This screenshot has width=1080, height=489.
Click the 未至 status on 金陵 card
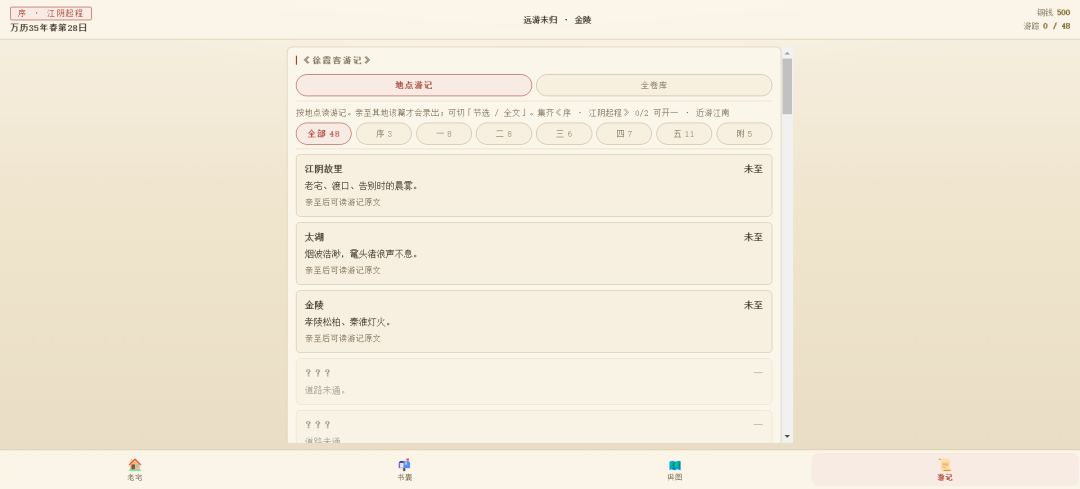(753, 305)
